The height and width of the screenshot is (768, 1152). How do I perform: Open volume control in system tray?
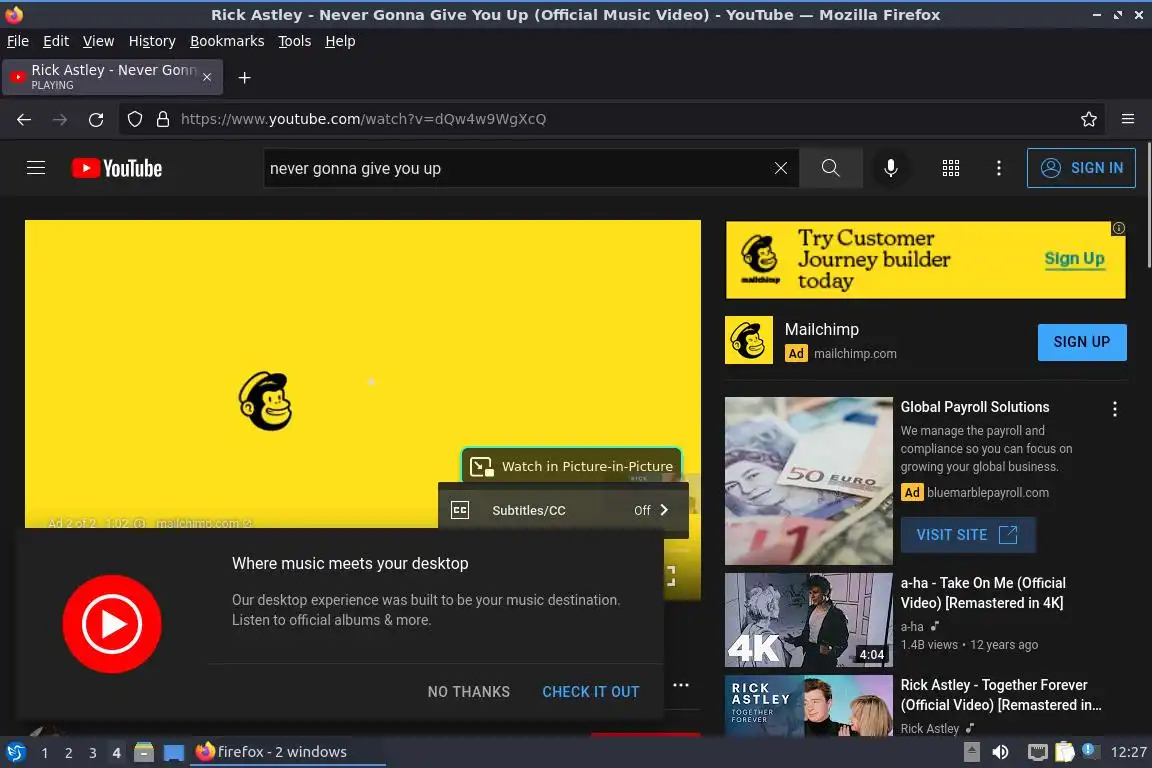[1000, 752]
